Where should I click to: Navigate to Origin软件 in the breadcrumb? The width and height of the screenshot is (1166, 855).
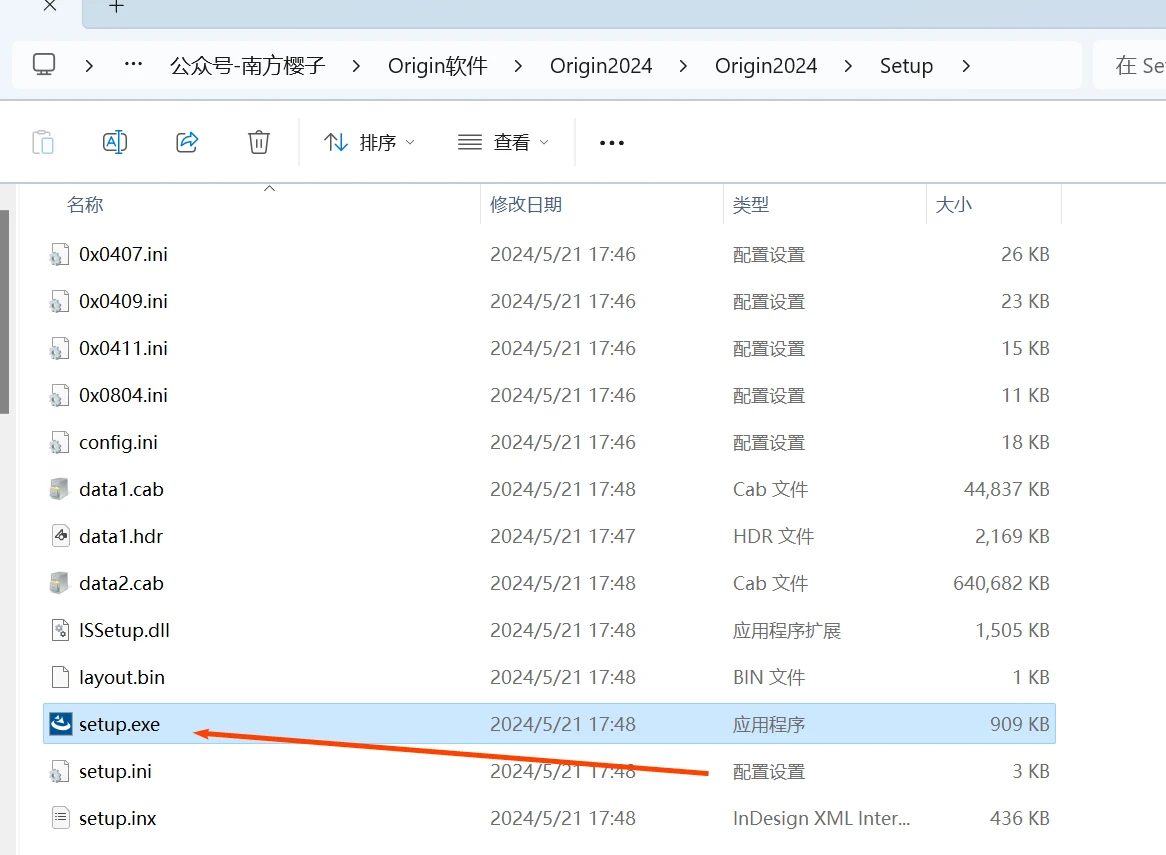437,65
